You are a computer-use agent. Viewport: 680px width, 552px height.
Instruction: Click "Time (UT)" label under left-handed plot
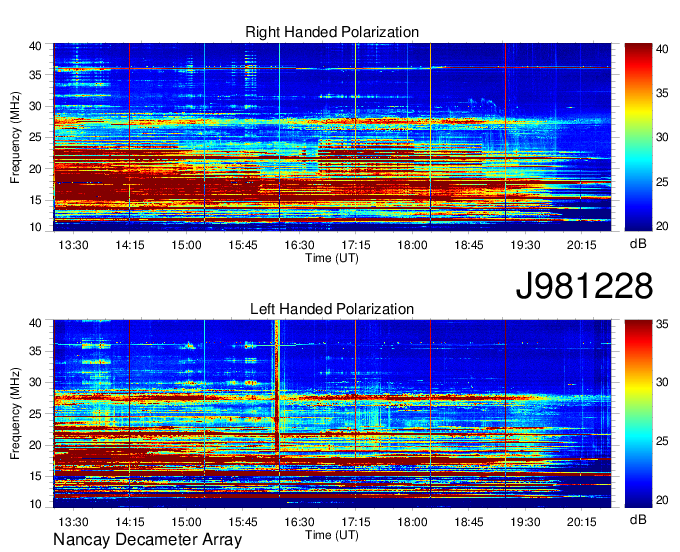[332, 535]
